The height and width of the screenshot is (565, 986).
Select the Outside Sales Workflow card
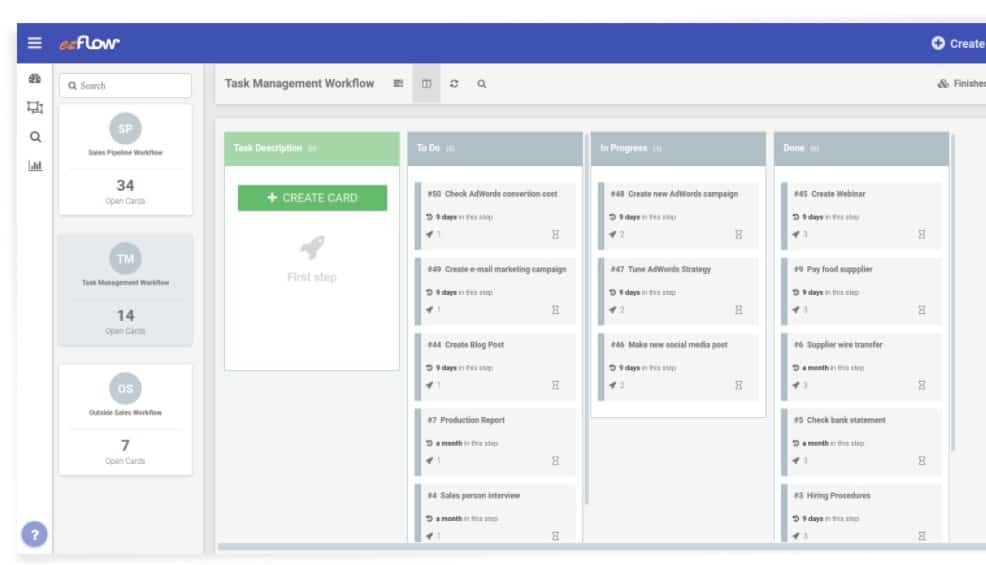[x=125, y=419]
